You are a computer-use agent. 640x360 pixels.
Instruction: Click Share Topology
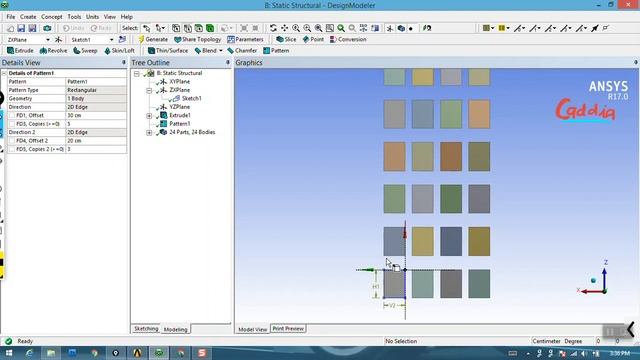[198, 40]
